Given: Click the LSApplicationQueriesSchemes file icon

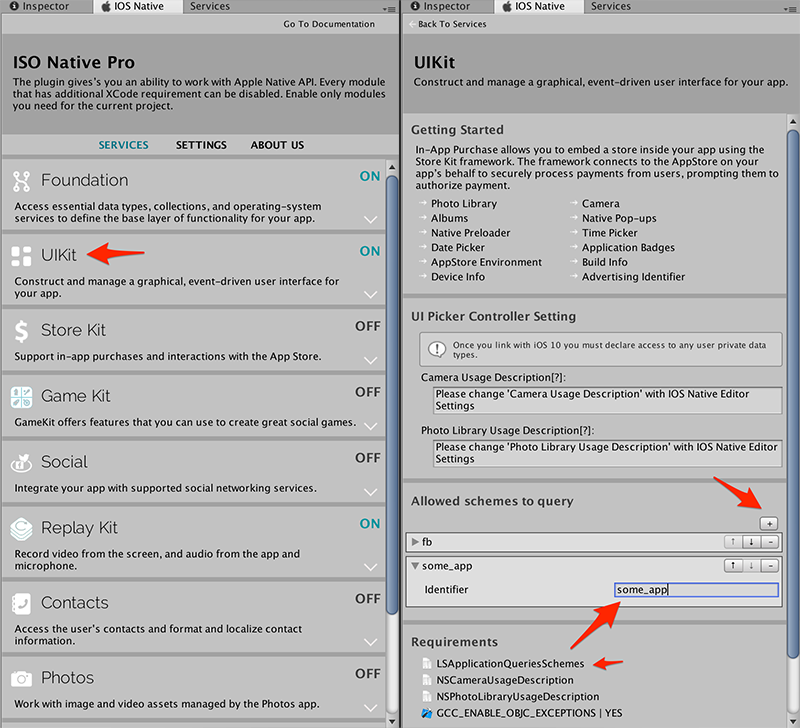Looking at the screenshot, I should (427, 663).
